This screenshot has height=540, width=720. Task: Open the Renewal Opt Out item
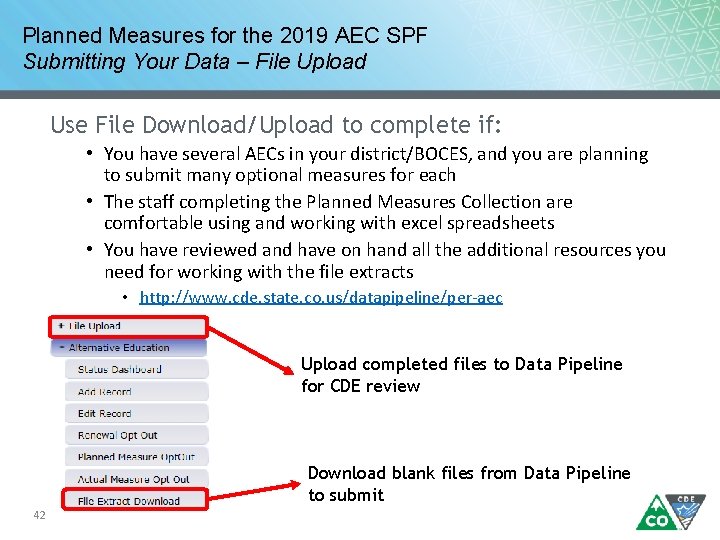(x=117, y=436)
